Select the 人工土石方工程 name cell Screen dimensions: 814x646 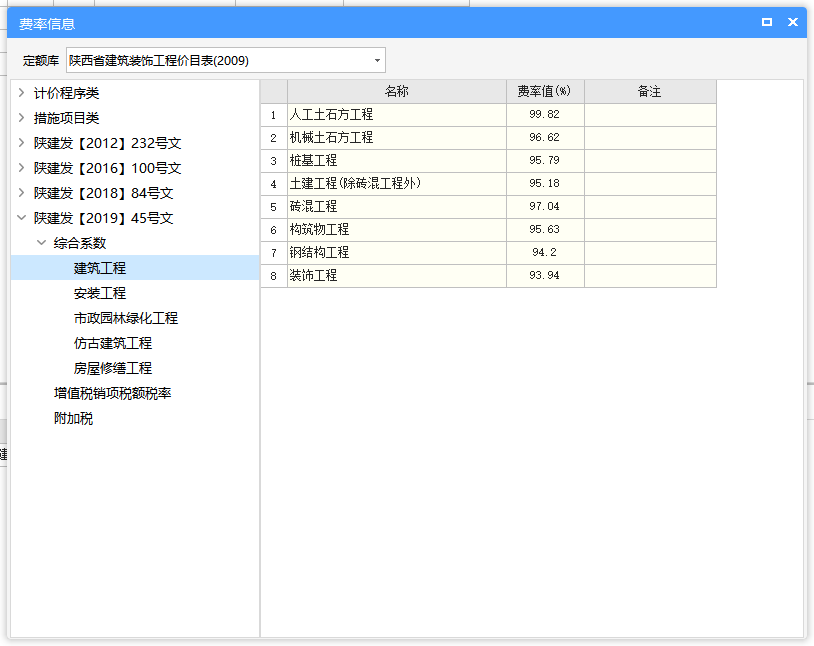pos(397,114)
